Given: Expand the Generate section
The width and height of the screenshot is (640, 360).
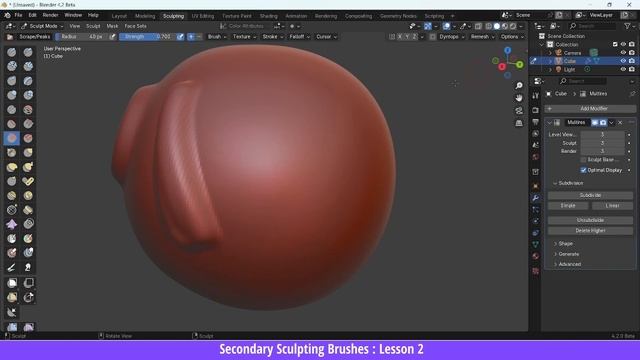Looking at the screenshot, I should tap(568, 254).
